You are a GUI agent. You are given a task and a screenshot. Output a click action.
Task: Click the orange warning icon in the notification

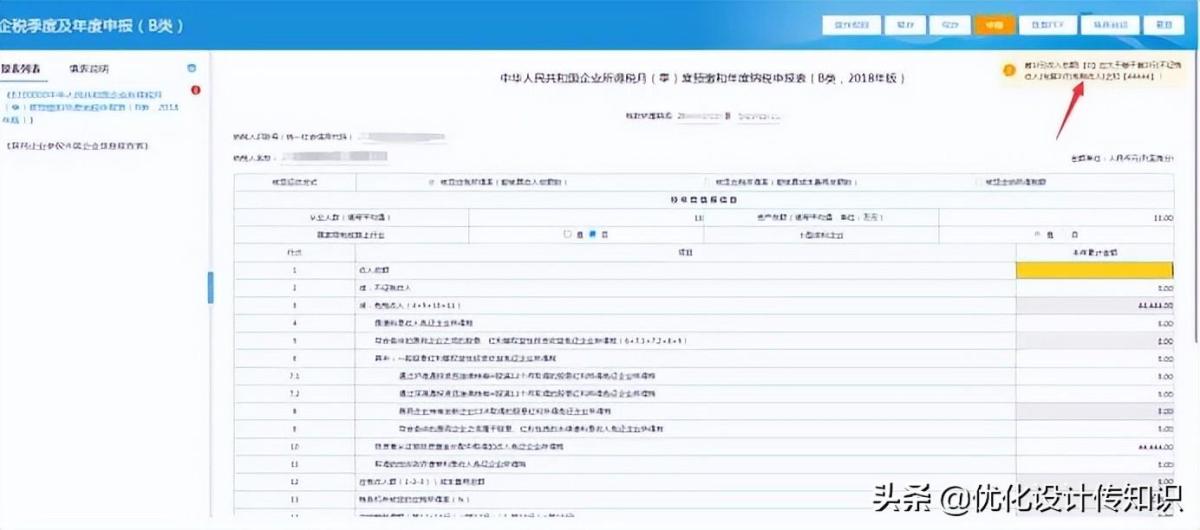pos(1009,71)
